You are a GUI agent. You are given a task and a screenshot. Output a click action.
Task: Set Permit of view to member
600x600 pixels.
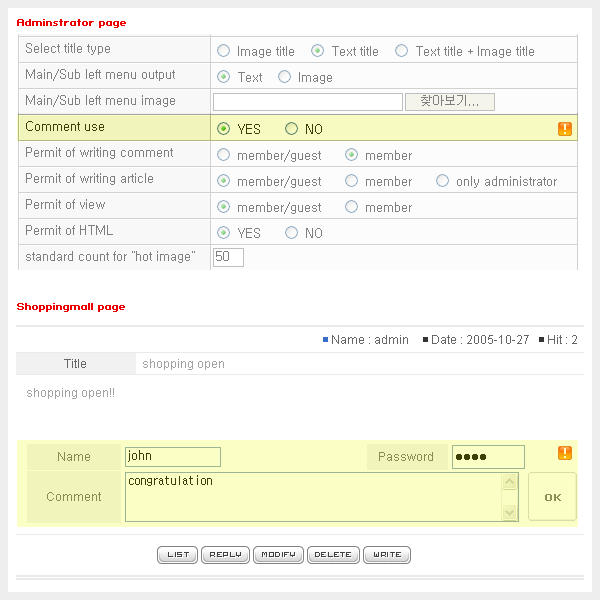(x=351, y=207)
